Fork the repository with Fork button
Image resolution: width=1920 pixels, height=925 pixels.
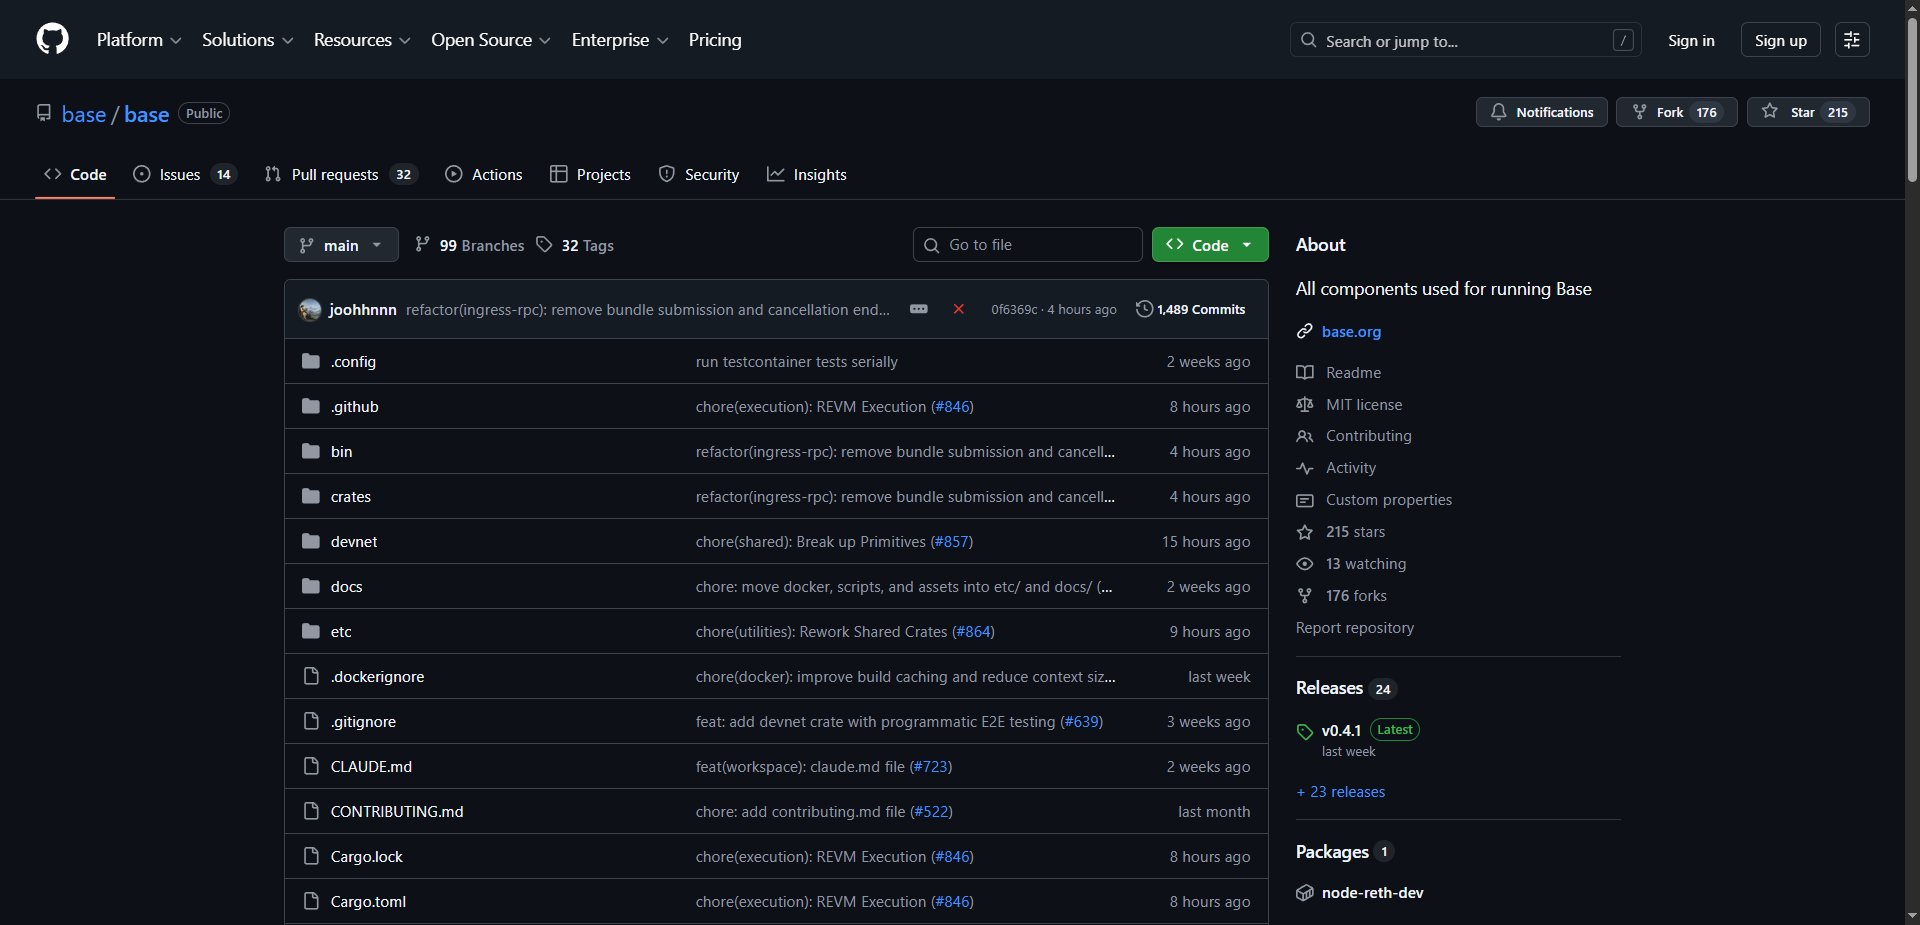(x=1677, y=112)
